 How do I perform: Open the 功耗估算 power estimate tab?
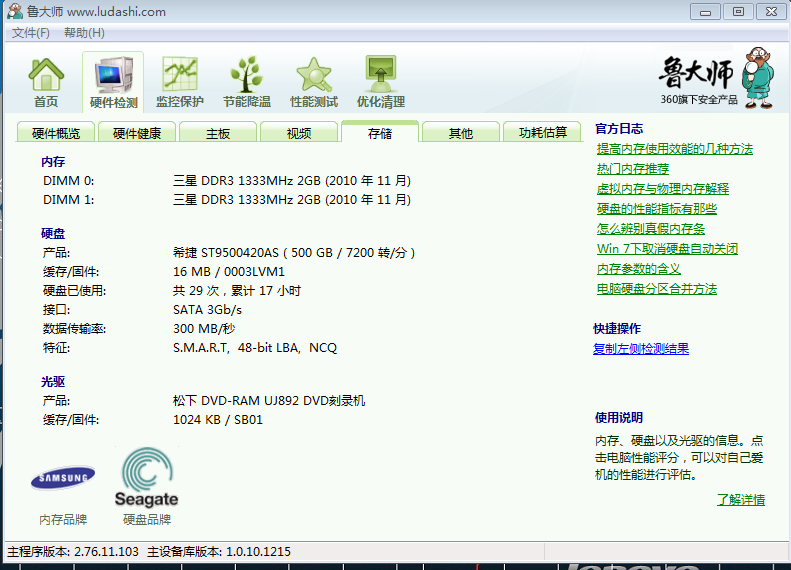point(542,133)
